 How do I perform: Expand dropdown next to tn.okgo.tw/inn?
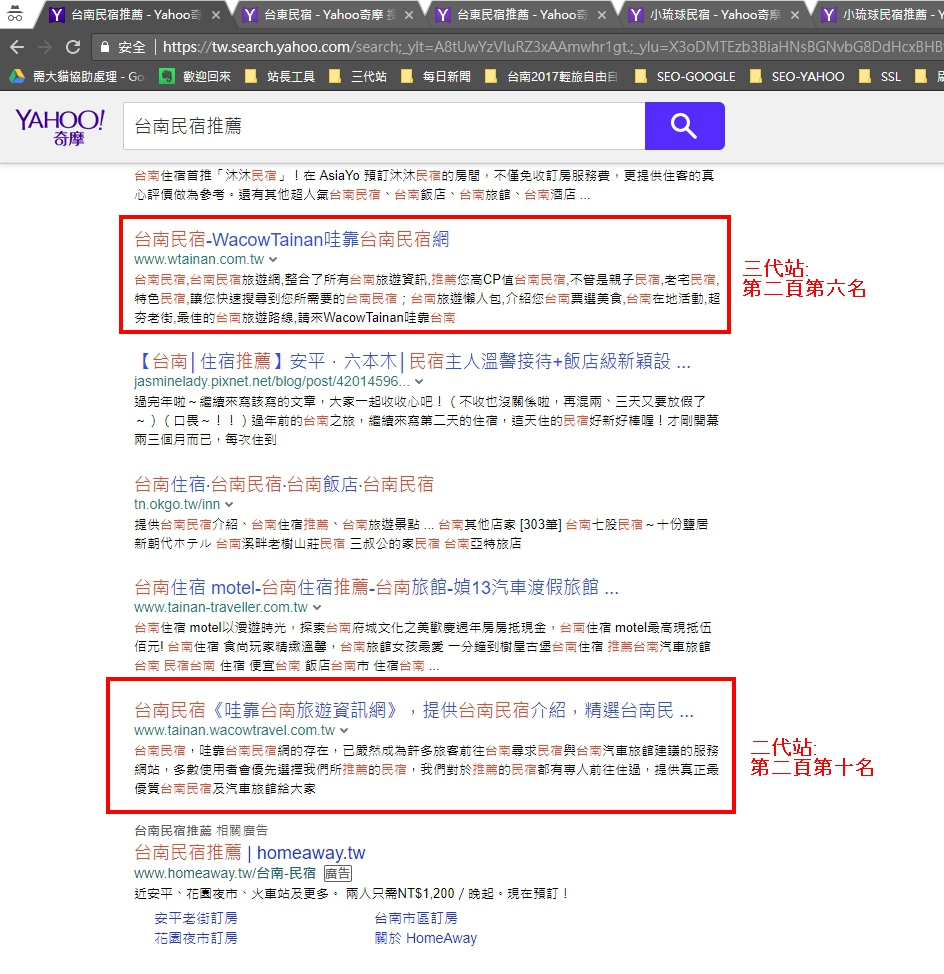pyautogui.click(x=229, y=504)
